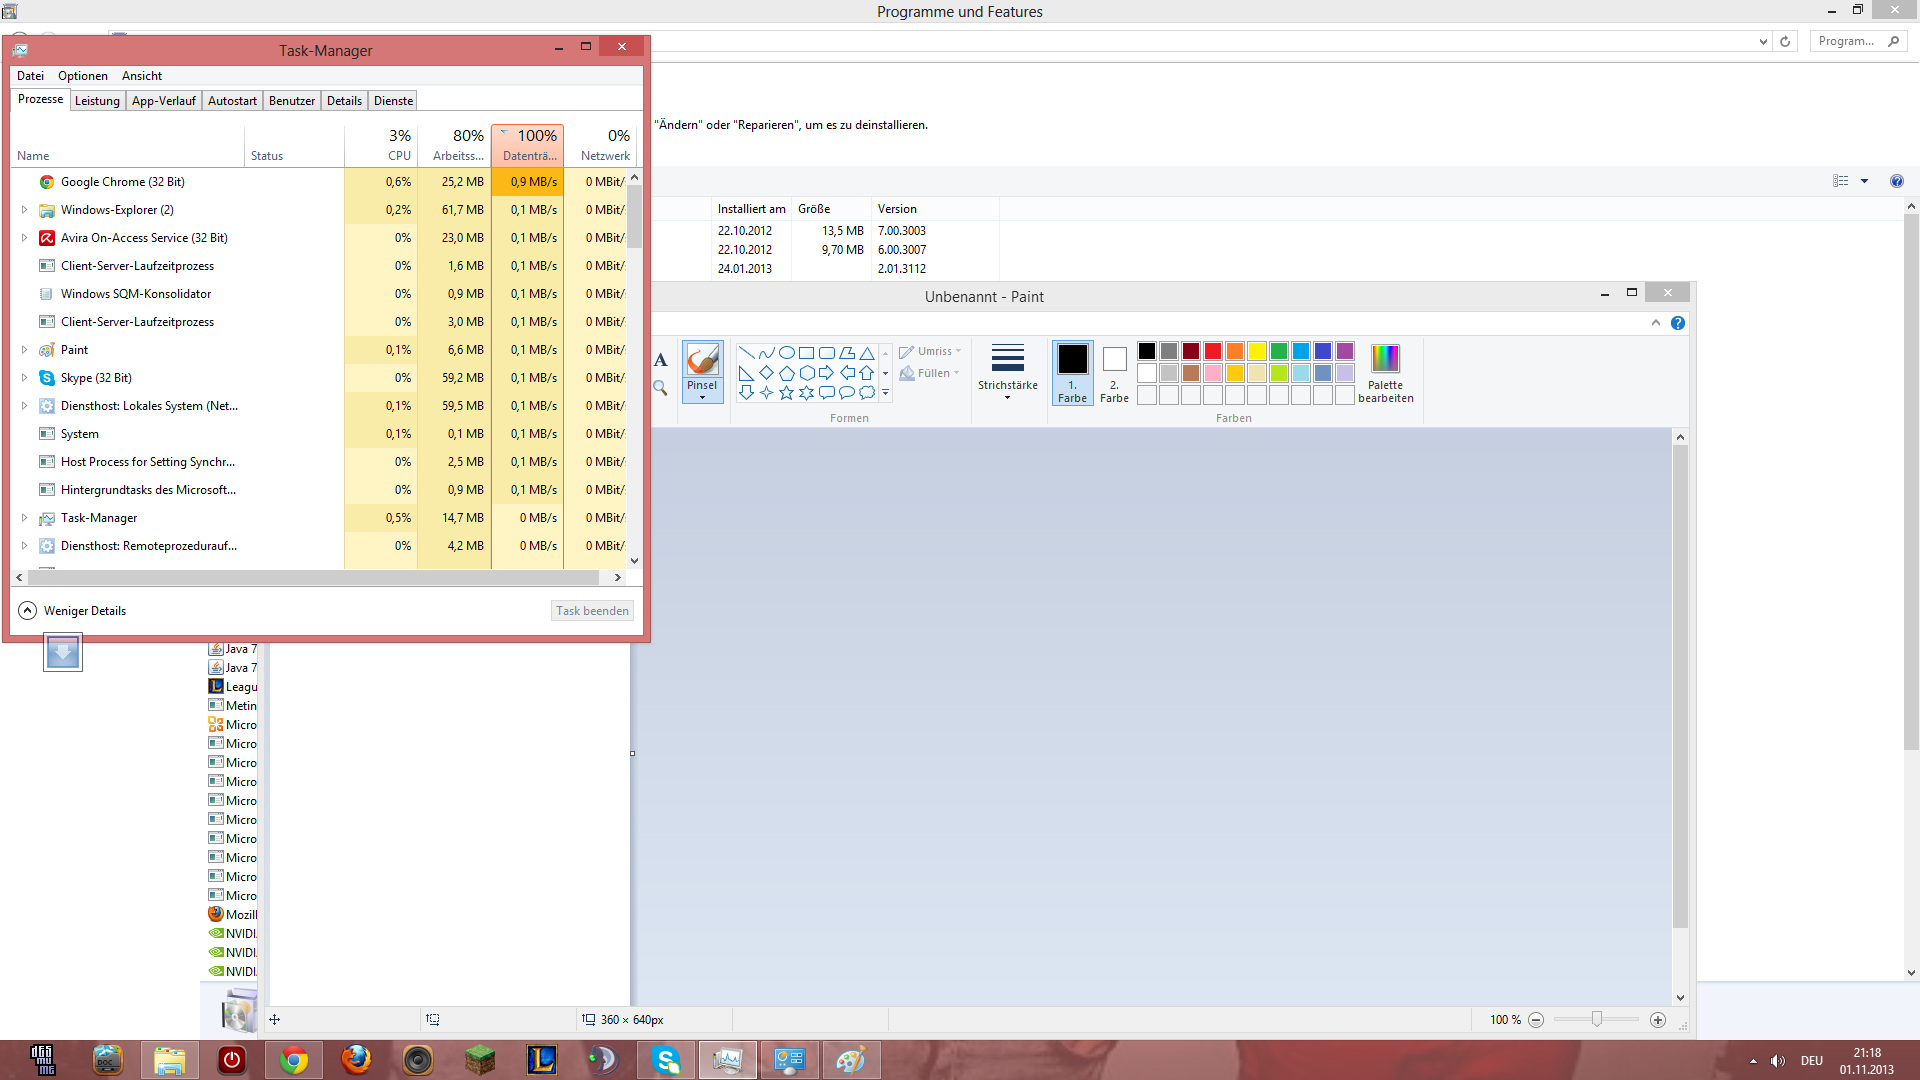Expand the Windows-Explorer process group

[x=24, y=210]
